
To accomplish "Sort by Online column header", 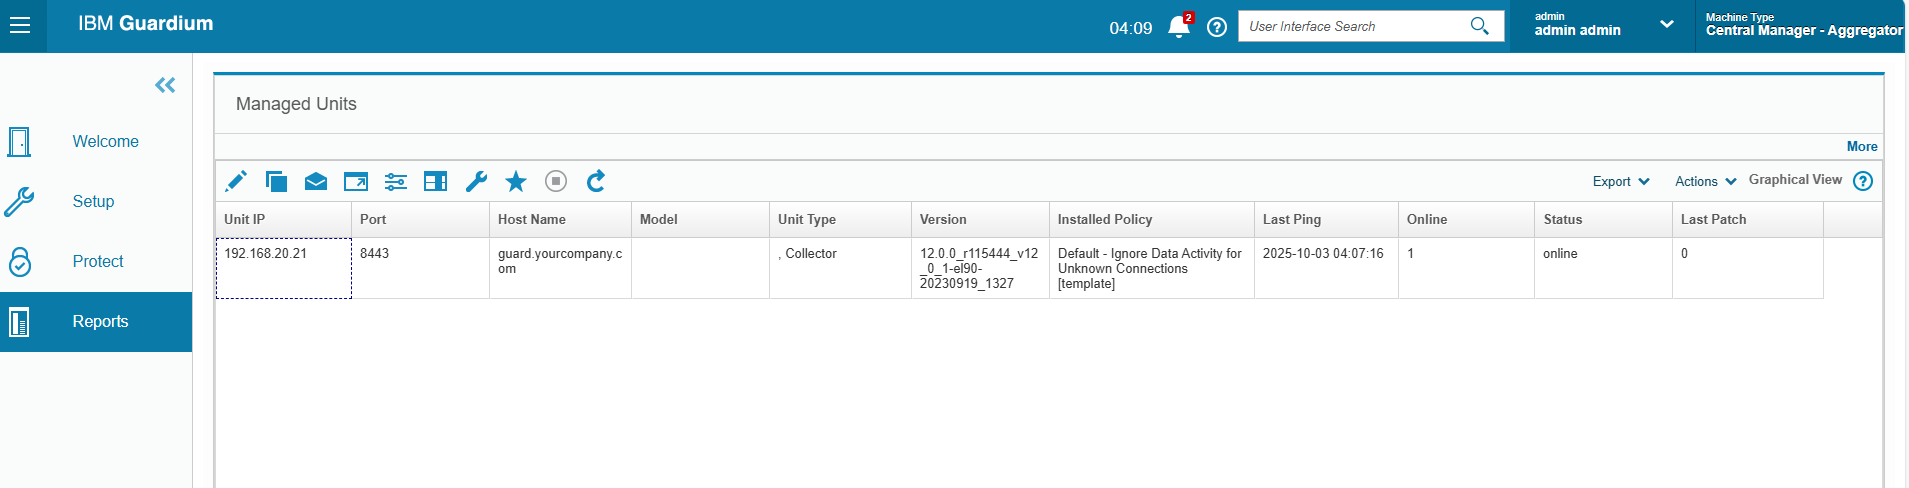I will point(1466,220).
